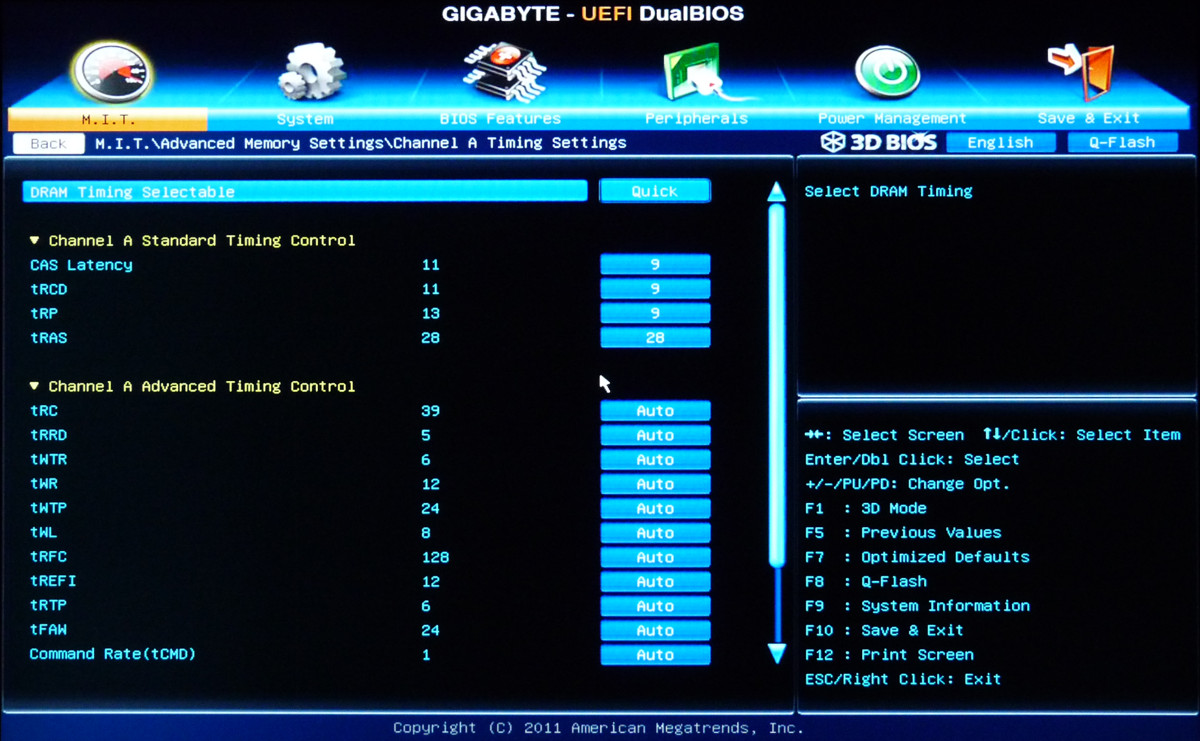Open the Power Management icon
Viewport: 1200px width, 741px height.
[x=887, y=72]
